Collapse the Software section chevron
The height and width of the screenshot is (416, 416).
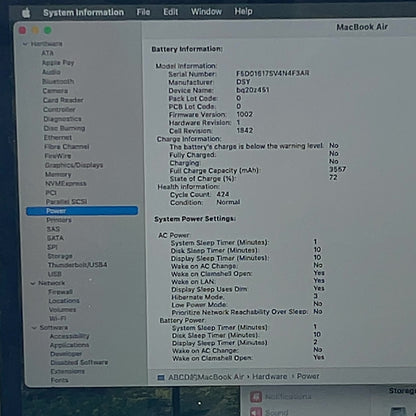tap(34, 328)
